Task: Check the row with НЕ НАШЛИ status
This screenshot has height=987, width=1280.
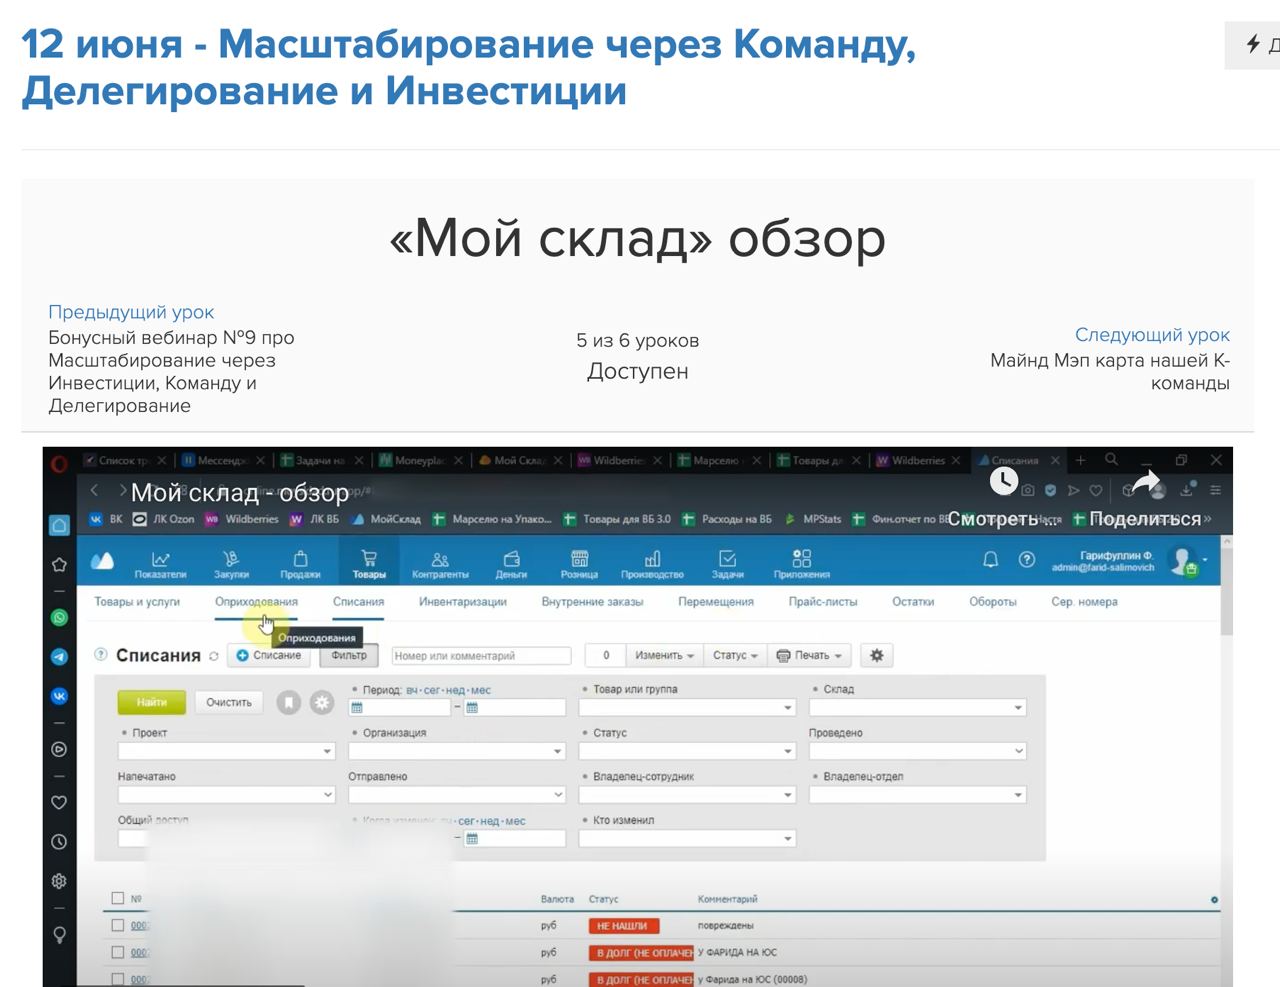Action: point(118,926)
